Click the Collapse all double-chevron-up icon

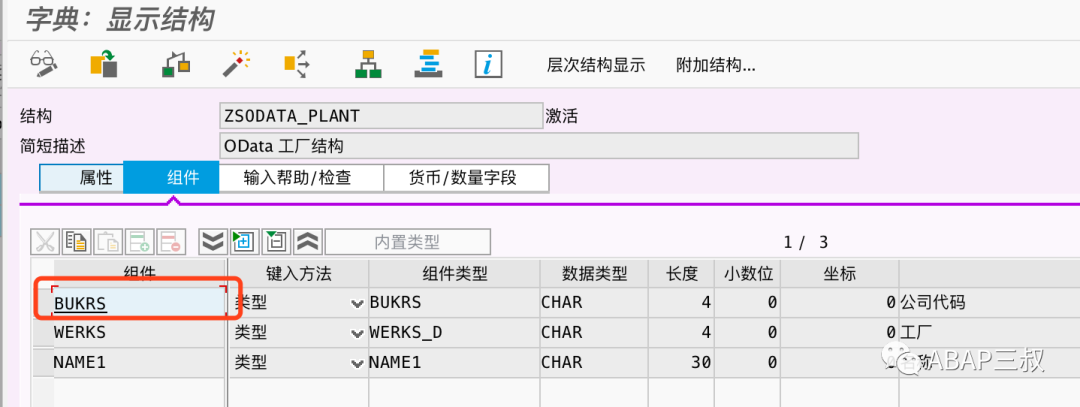point(308,242)
